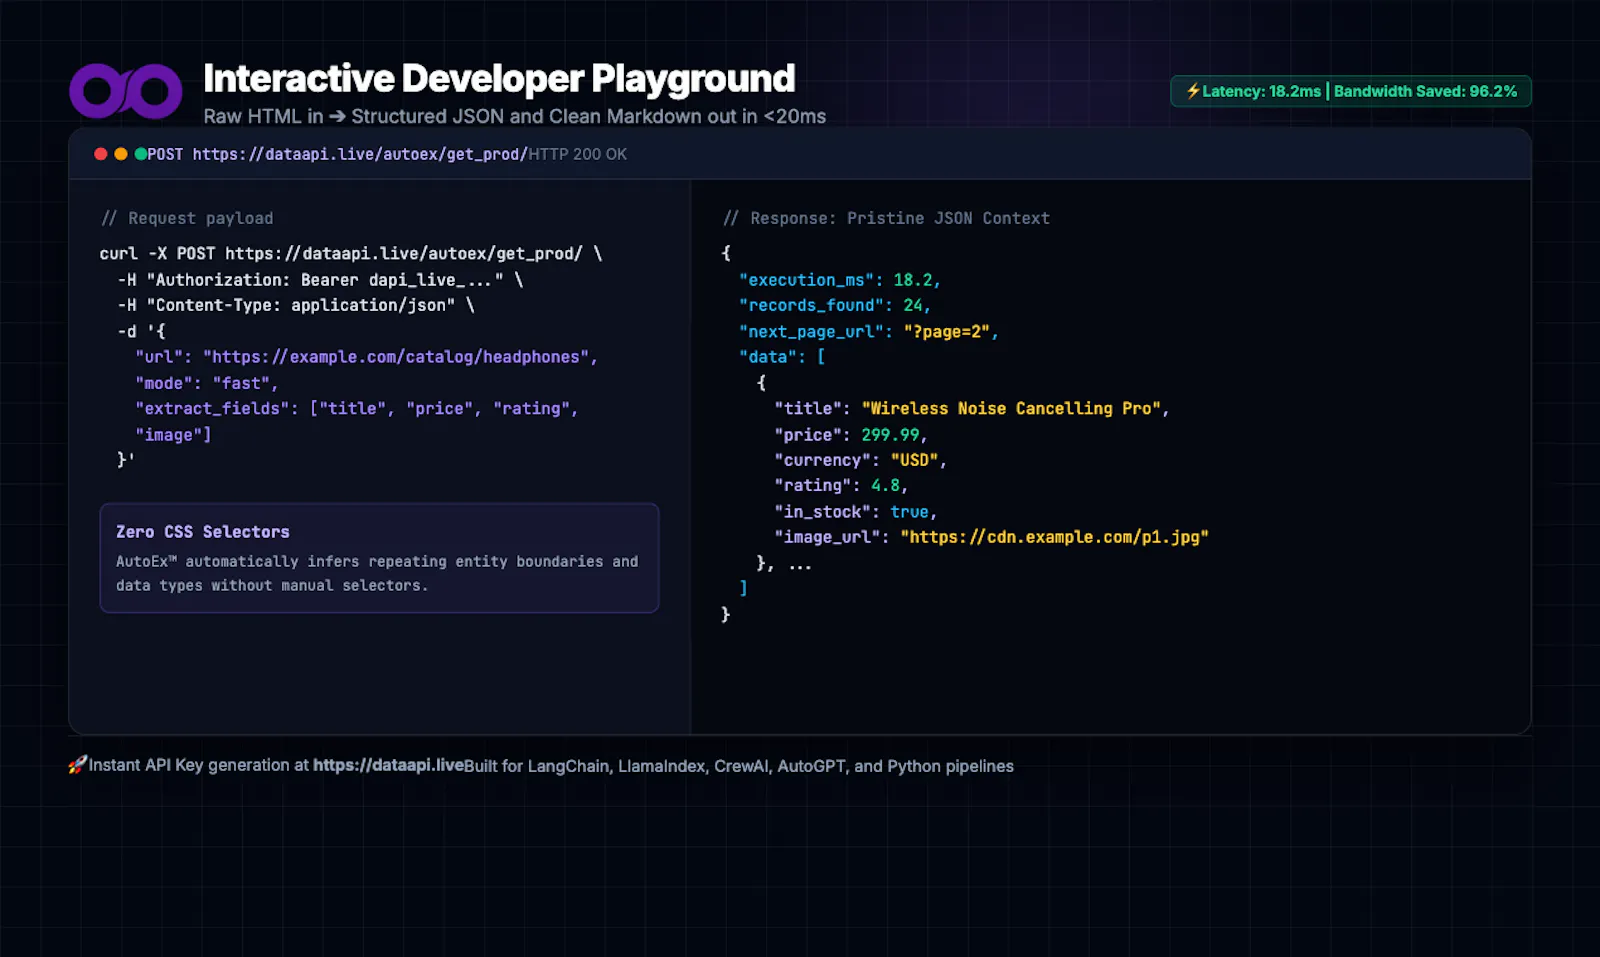Click the purple infinity logo
Viewport: 1600px width, 957px height.
pos(126,91)
